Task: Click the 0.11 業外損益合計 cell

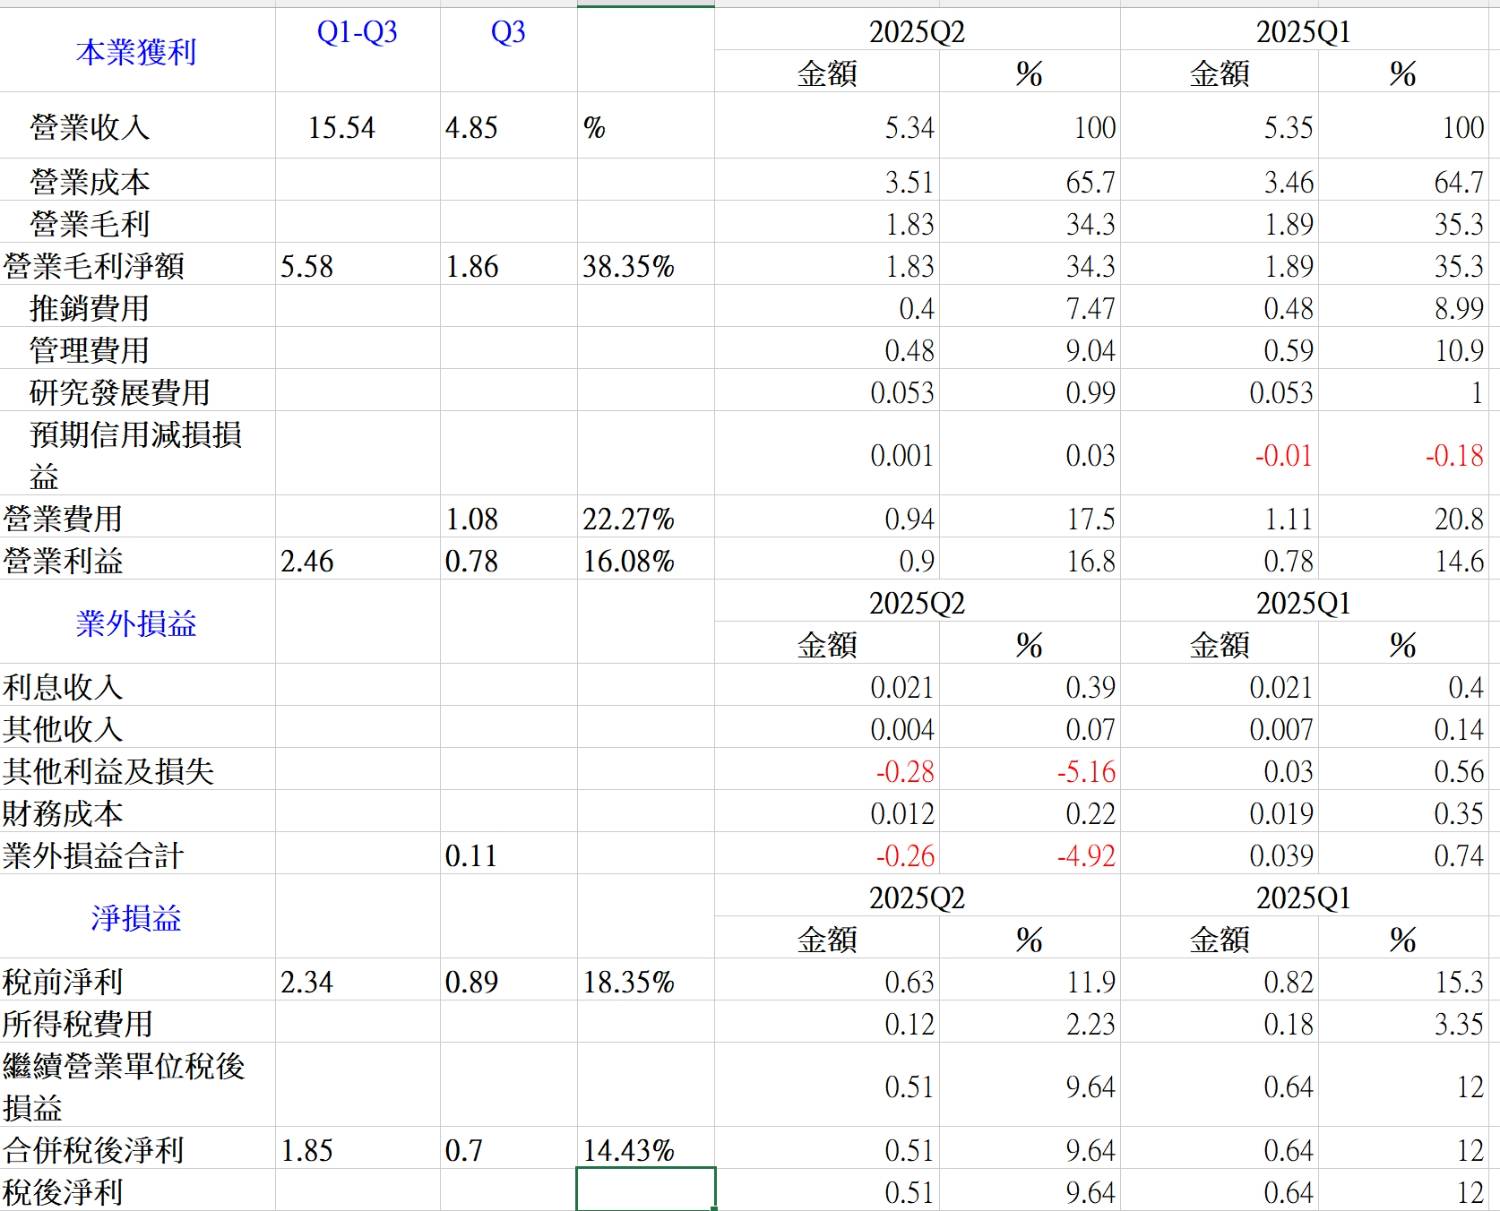Action: tap(471, 856)
